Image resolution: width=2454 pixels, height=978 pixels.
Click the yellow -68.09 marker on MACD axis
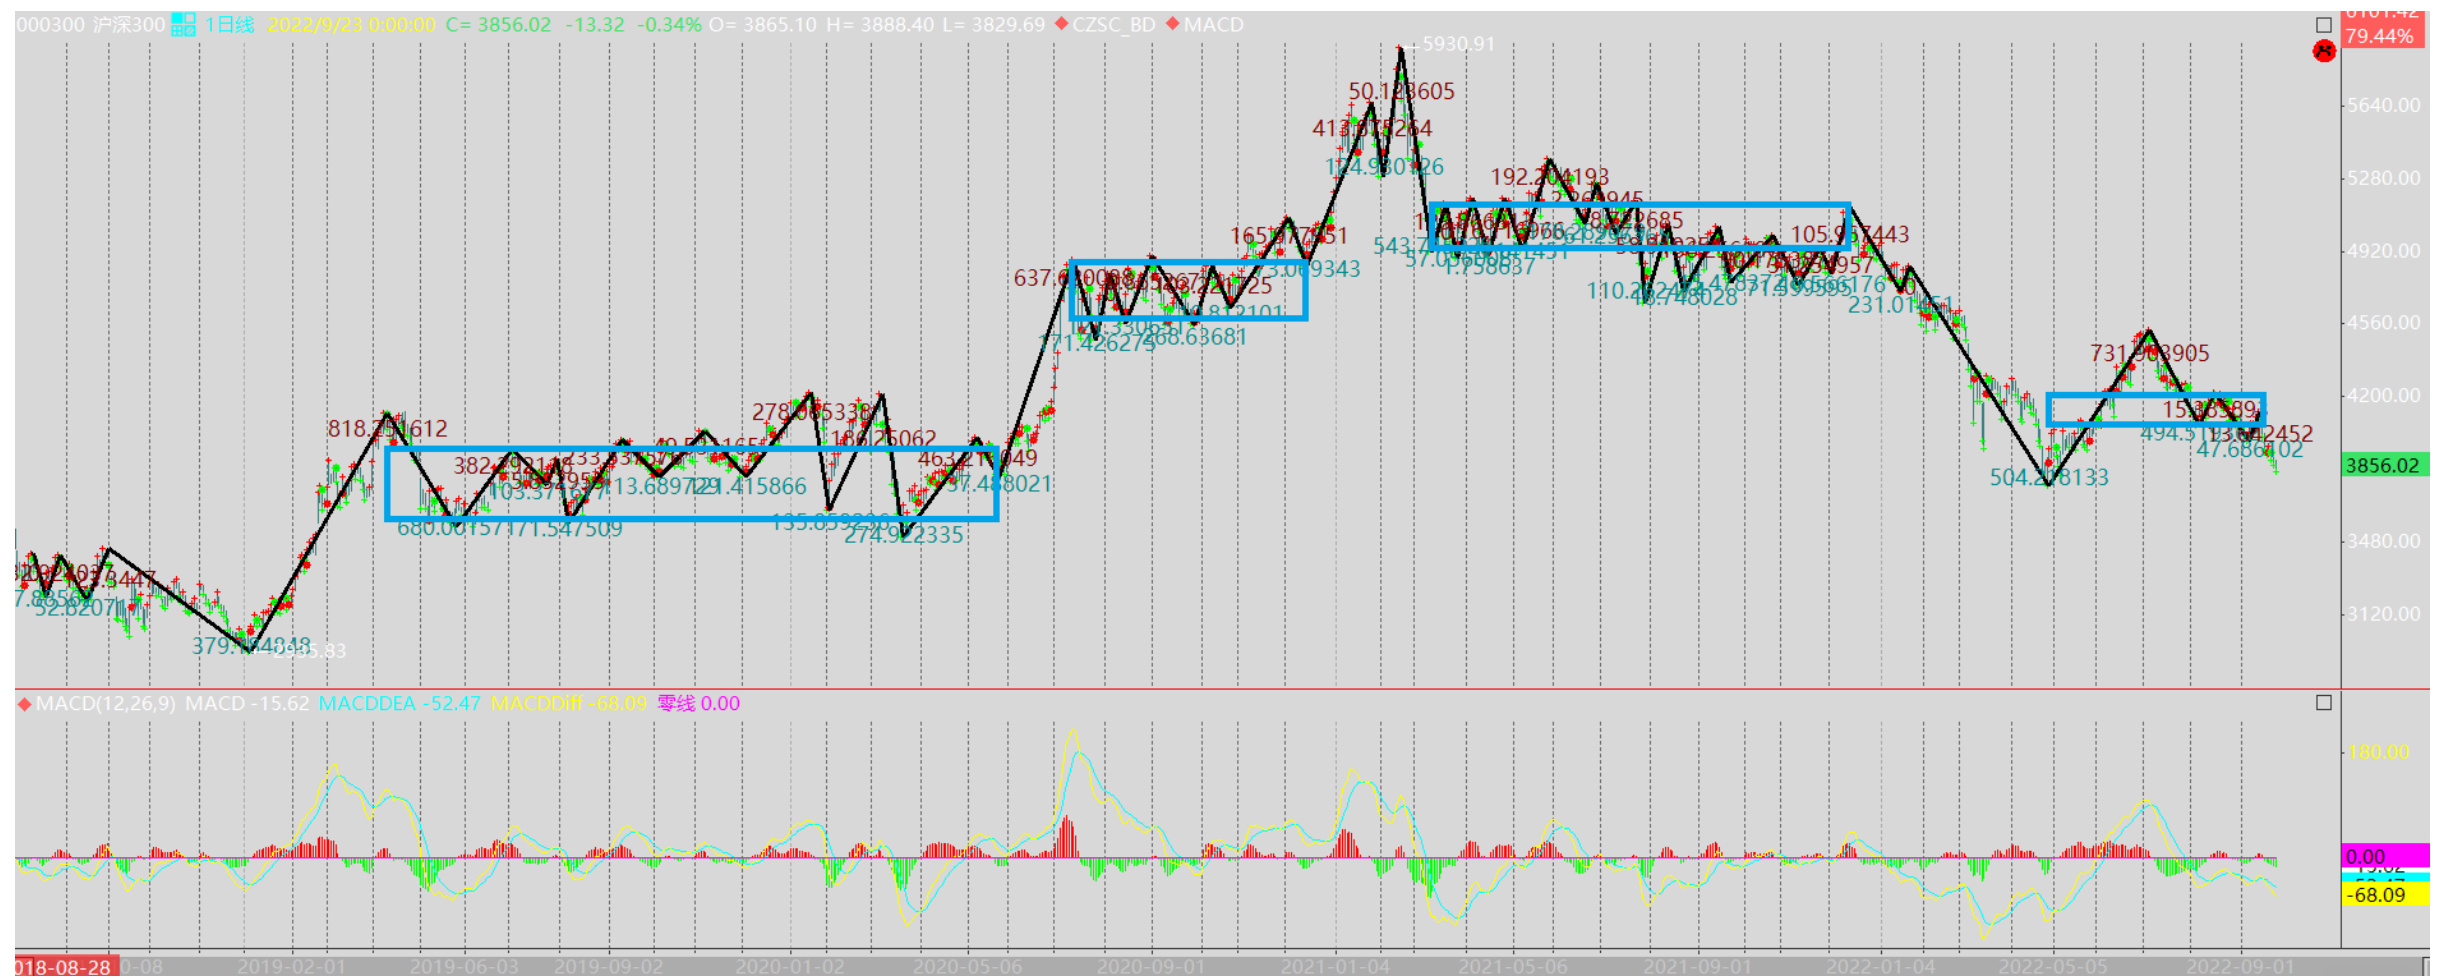coord(2383,895)
